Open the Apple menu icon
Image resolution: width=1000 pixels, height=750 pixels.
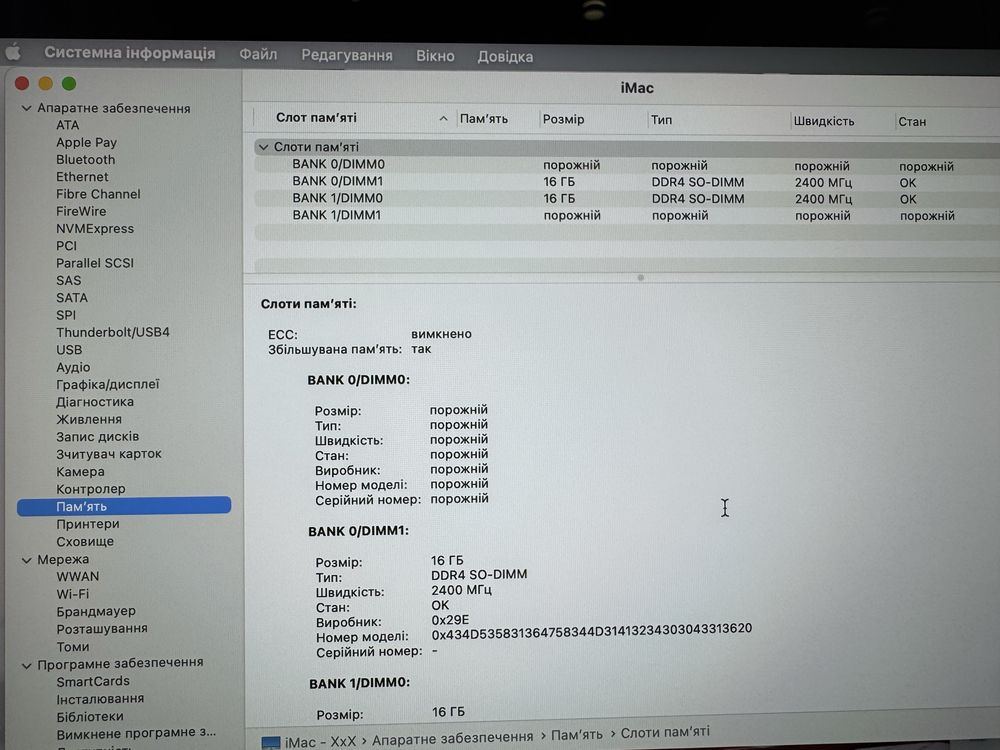[x=13, y=52]
